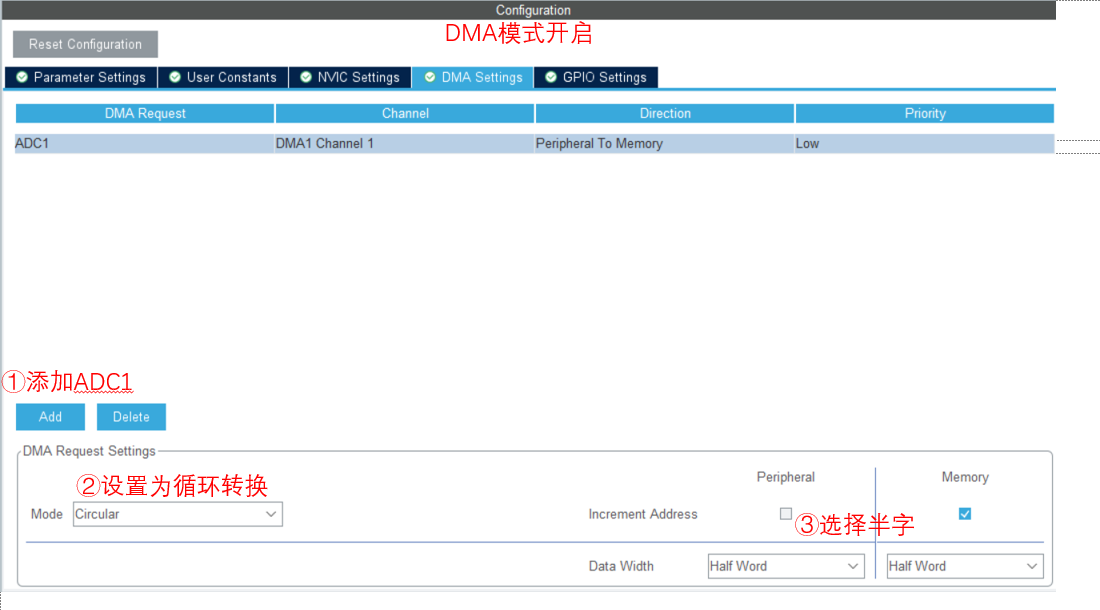Viewport: 1100px width, 610px height.
Task: Switch to the NVIC Settings tab
Action: pyautogui.click(x=350, y=77)
